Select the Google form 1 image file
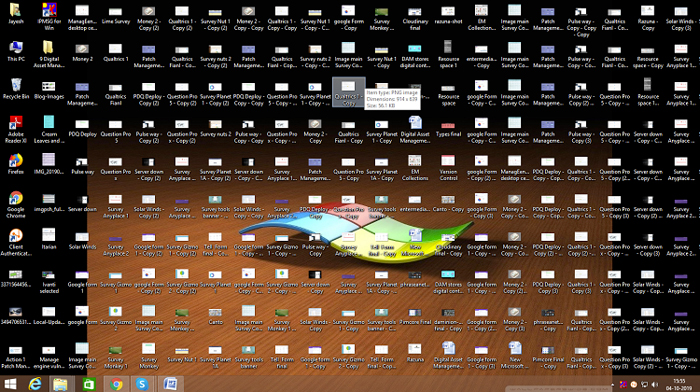The width and height of the screenshot is (700, 392). [x=83, y=281]
